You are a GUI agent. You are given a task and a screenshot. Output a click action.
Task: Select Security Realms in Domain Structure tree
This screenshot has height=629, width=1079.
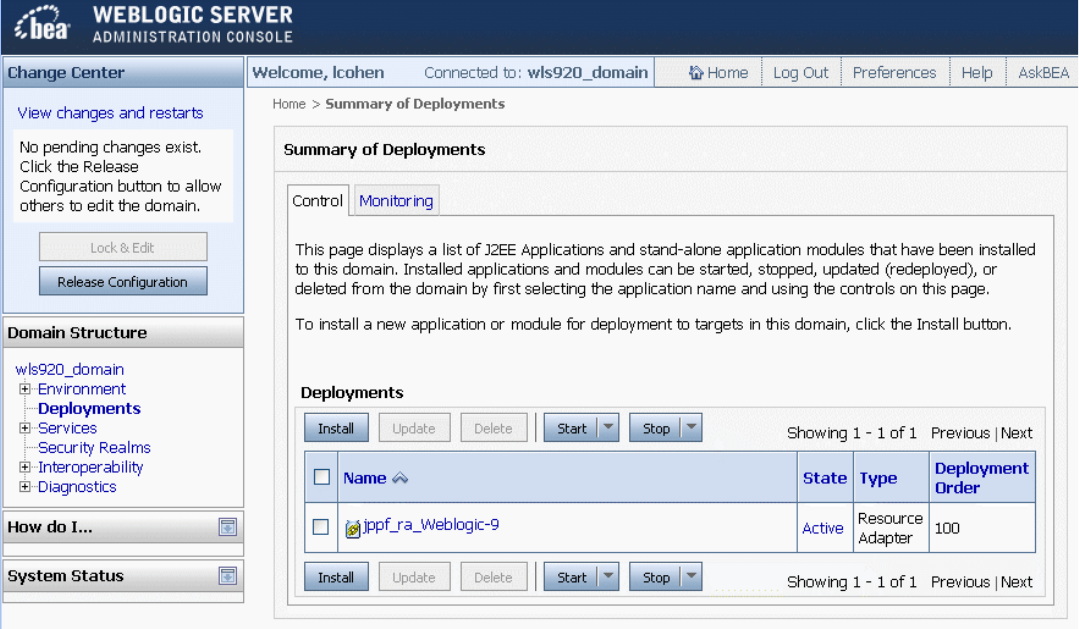(x=94, y=447)
